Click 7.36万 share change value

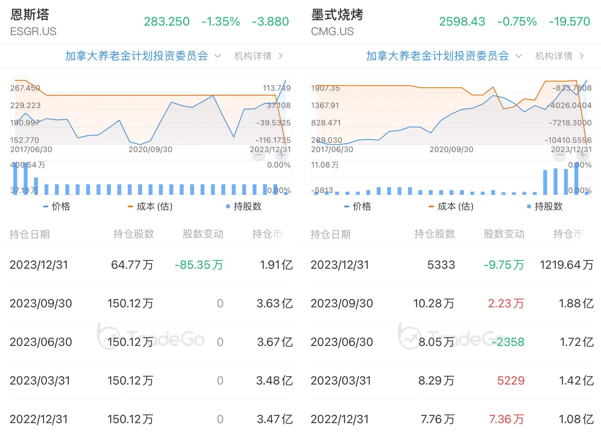[506, 419]
